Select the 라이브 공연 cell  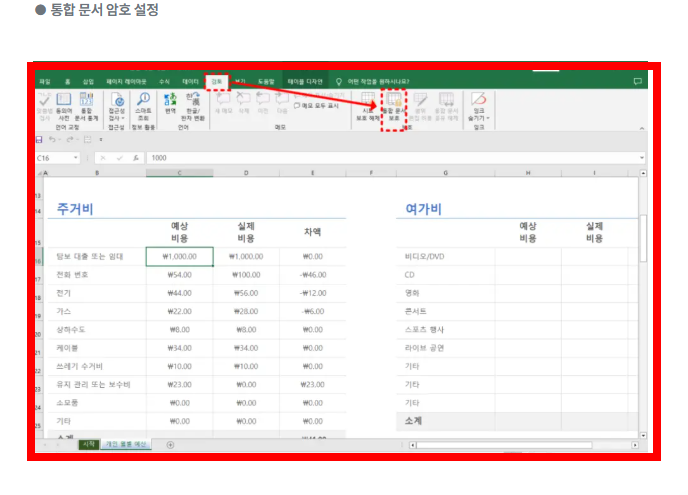(445, 348)
